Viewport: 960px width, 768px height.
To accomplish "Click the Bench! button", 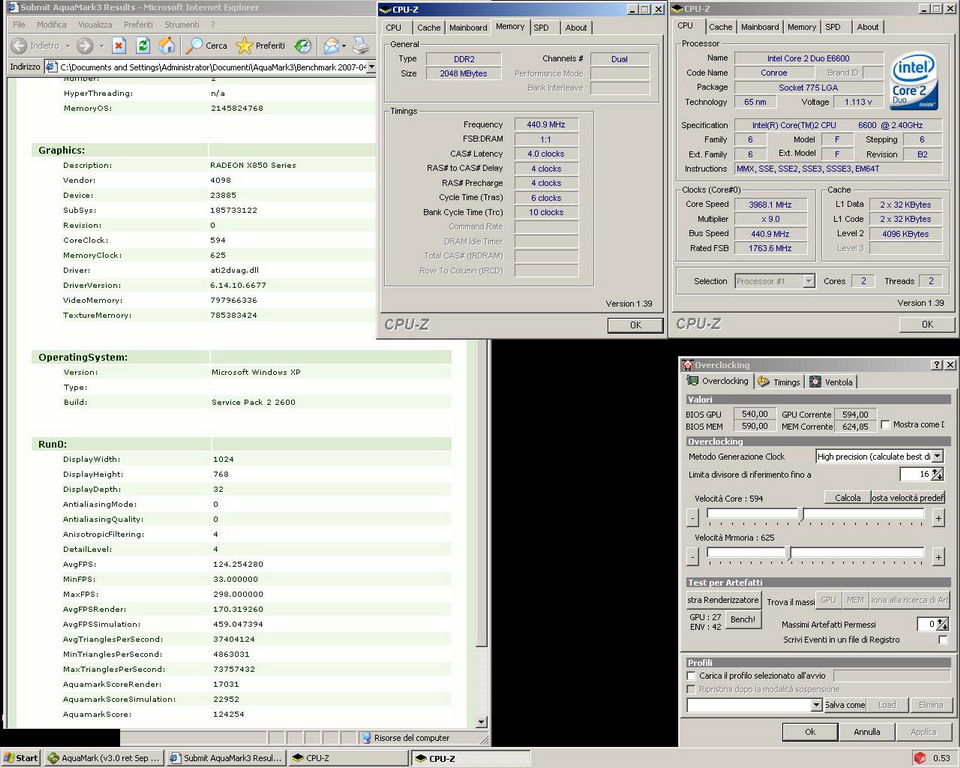I will 743,619.
